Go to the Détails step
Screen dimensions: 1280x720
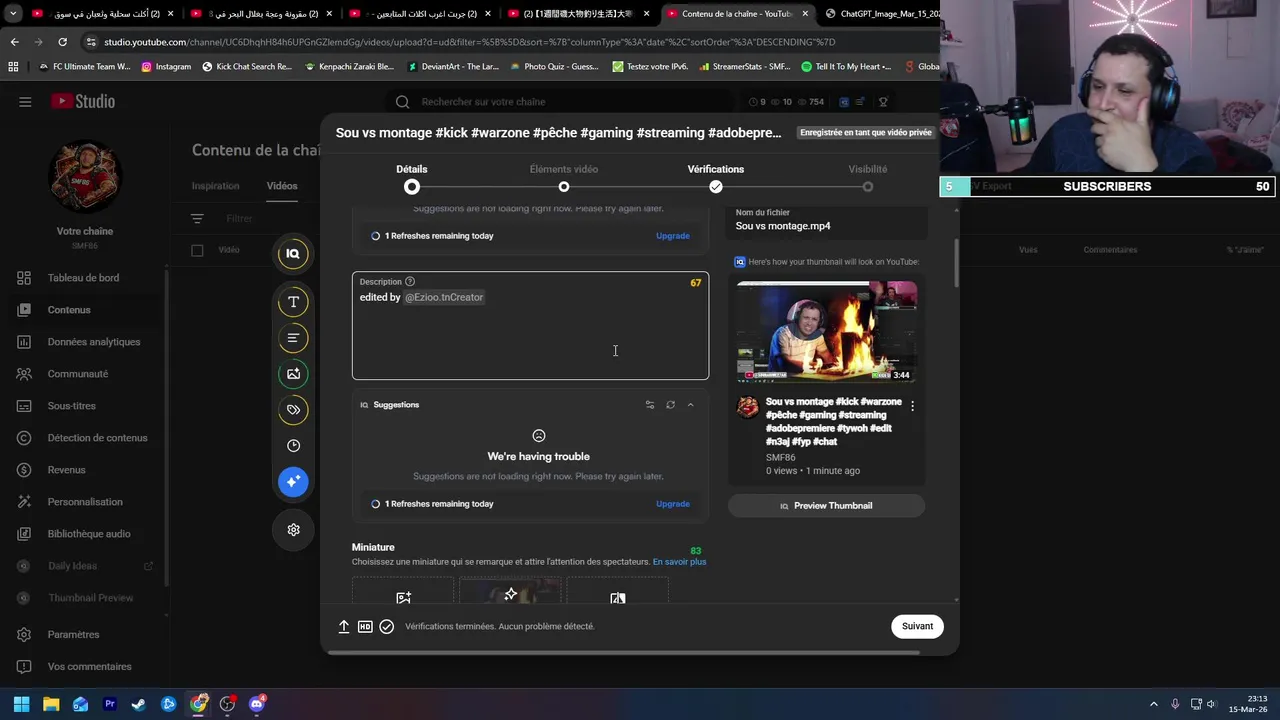coord(411,178)
